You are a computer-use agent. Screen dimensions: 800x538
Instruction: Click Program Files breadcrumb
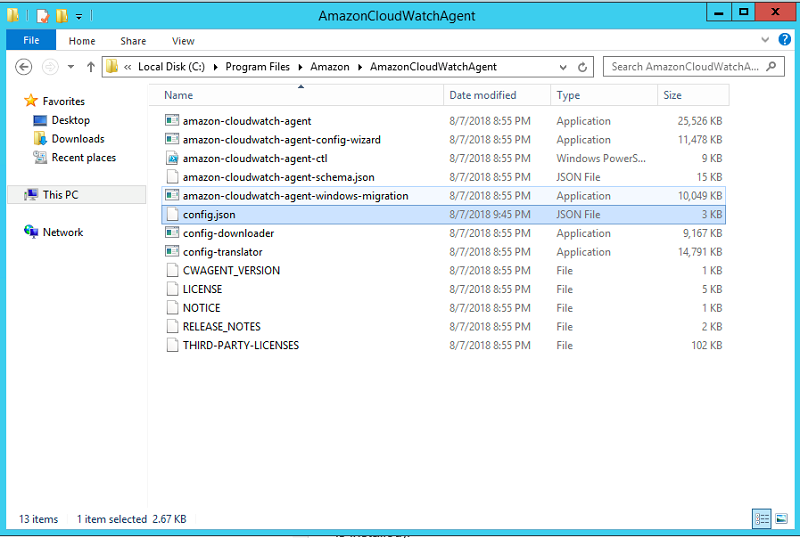pyautogui.click(x=257, y=67)
